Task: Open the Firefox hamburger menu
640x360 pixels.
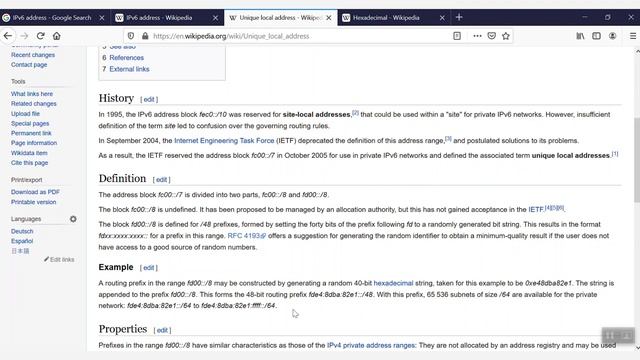Action: coord(633,36)
